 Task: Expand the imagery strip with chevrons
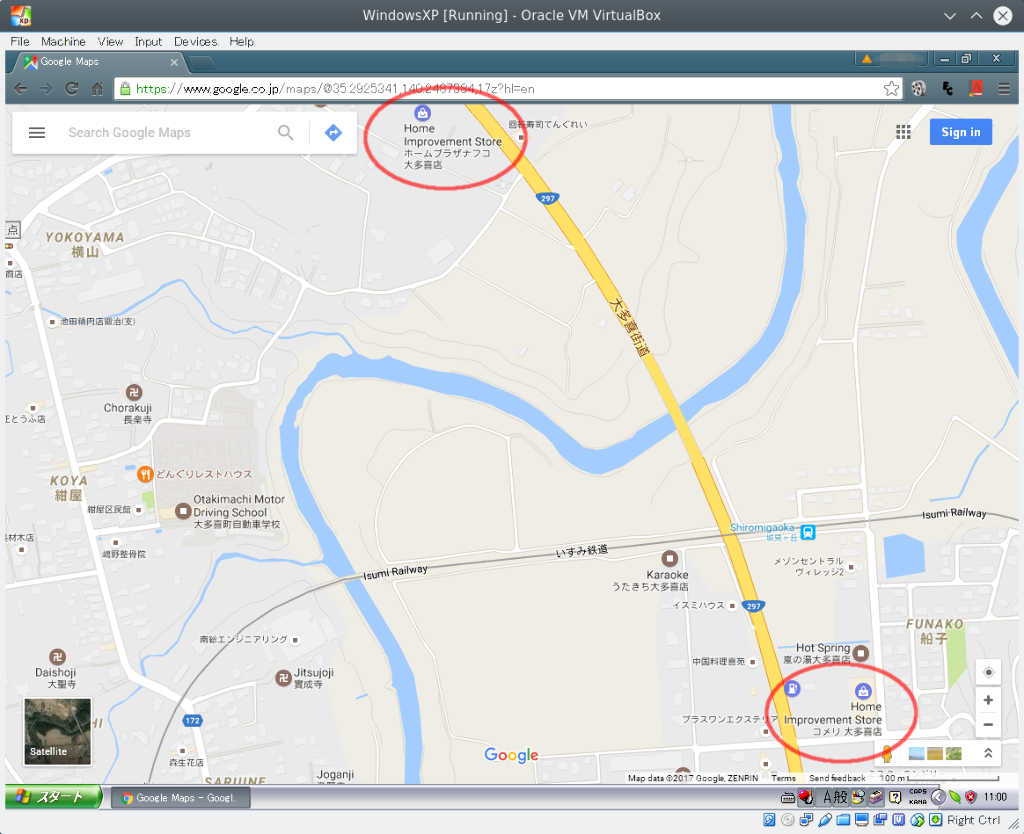point(988,753)
